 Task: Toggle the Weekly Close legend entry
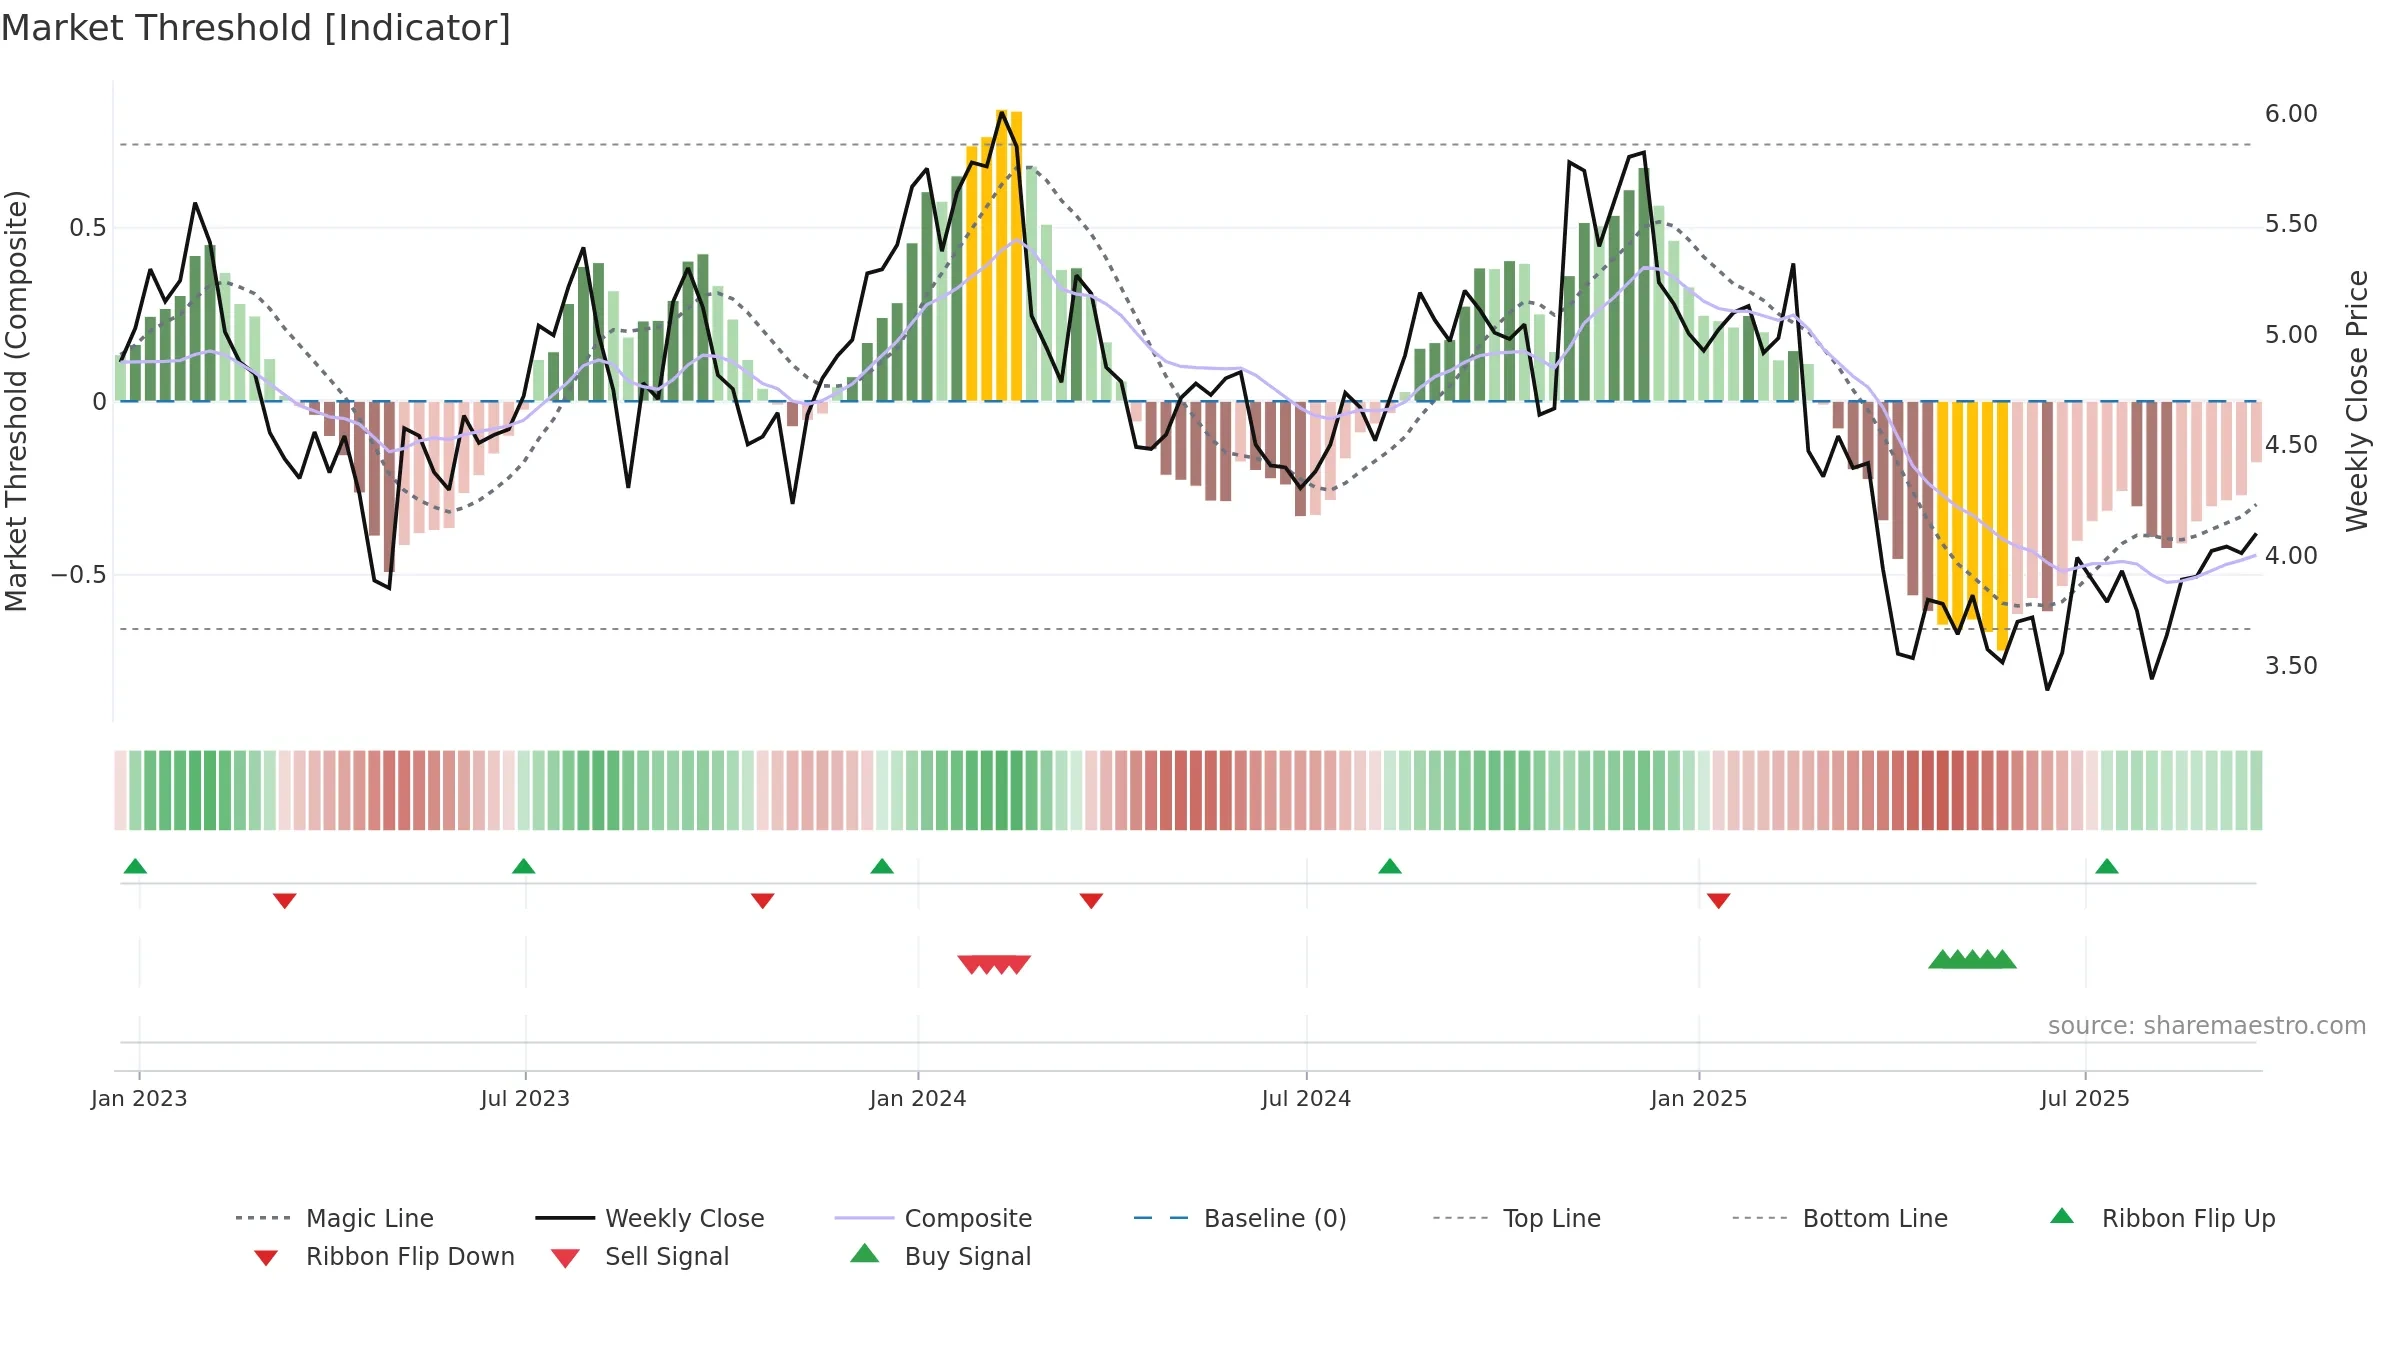click(650, 1218)
